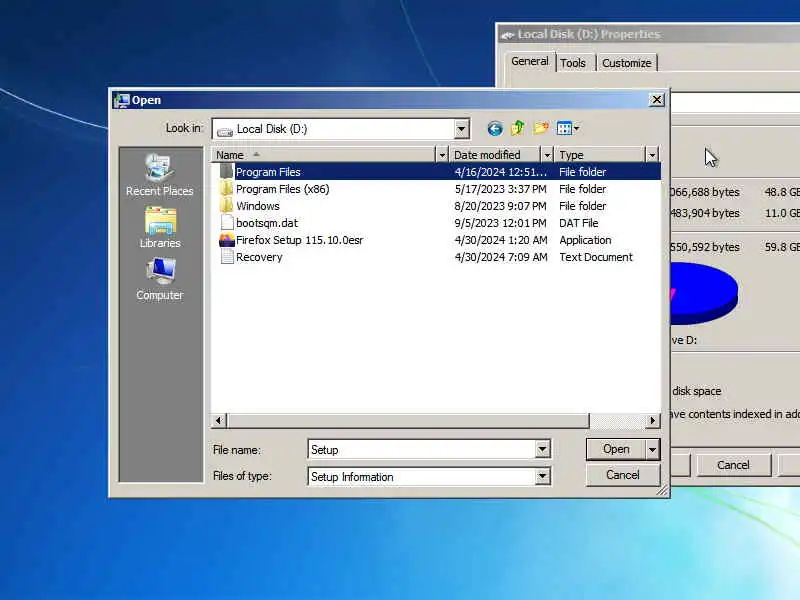Select the Firefox Setup application icon
The height and width of the screenshot is (600, 800).
(x=227, y=240)
